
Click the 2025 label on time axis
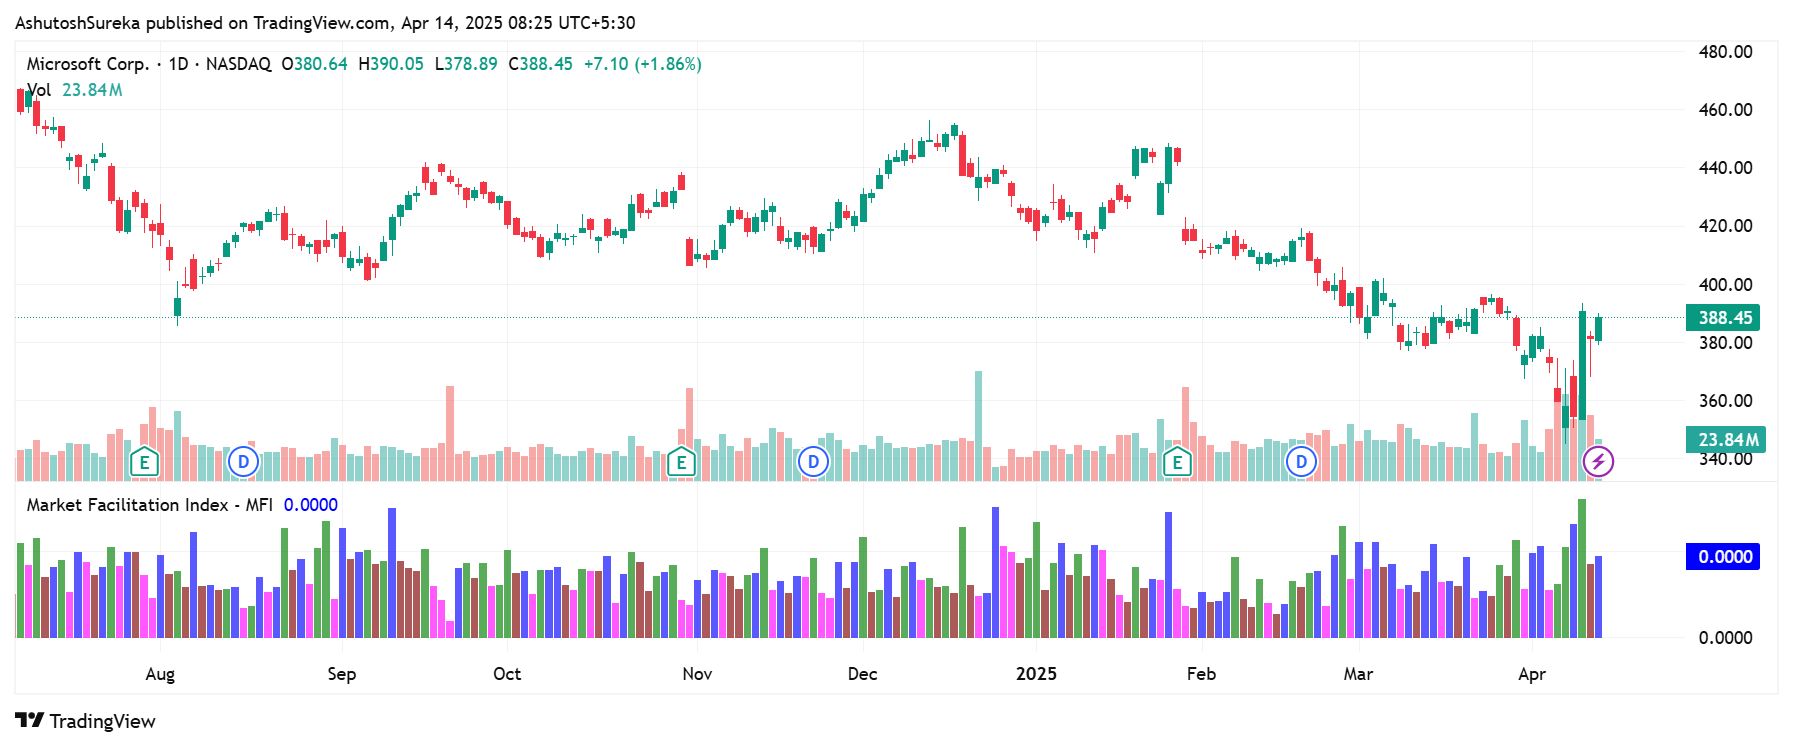1036,674
